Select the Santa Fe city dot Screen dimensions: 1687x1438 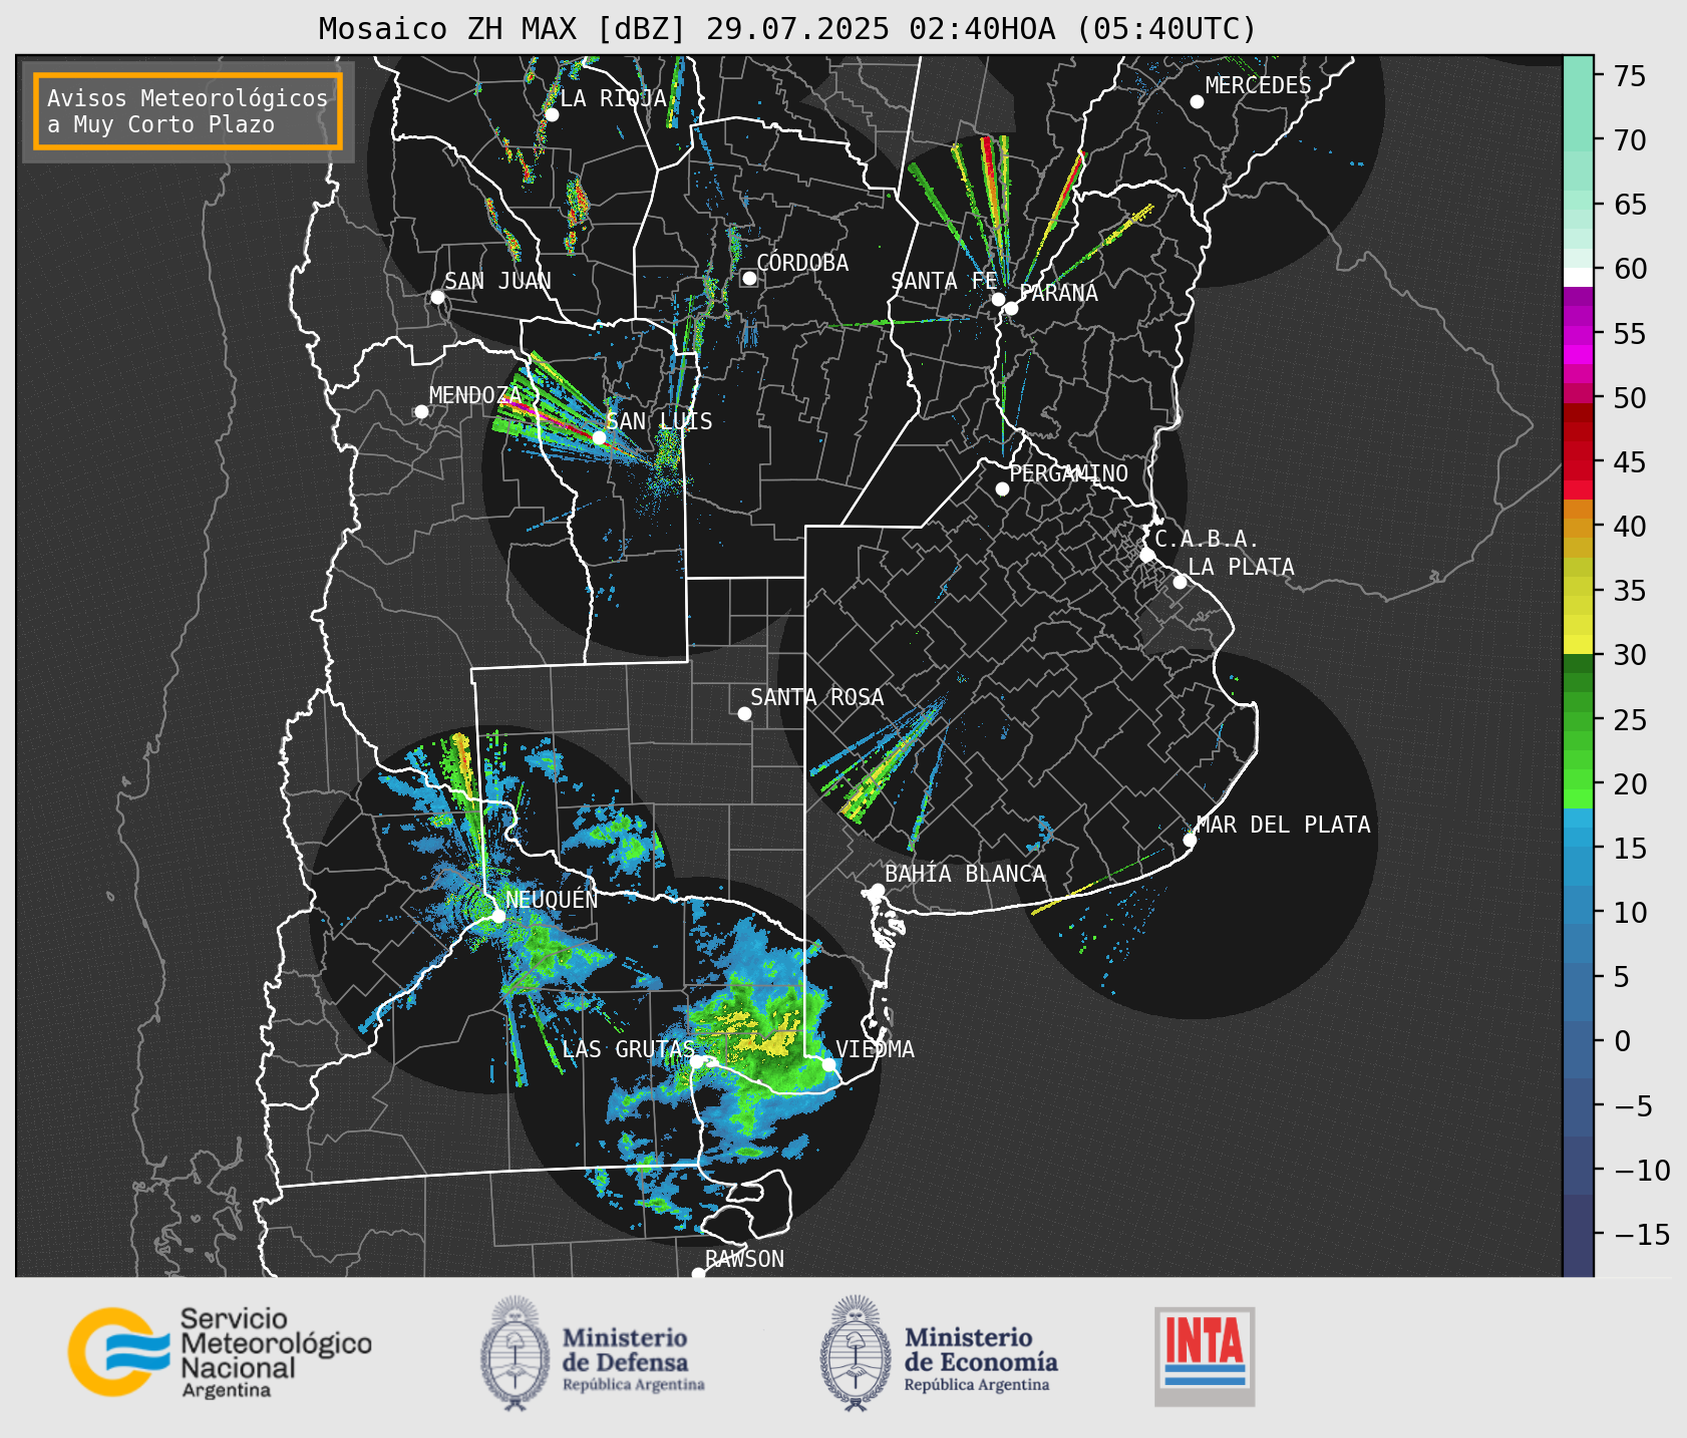[x=998, y=299]
